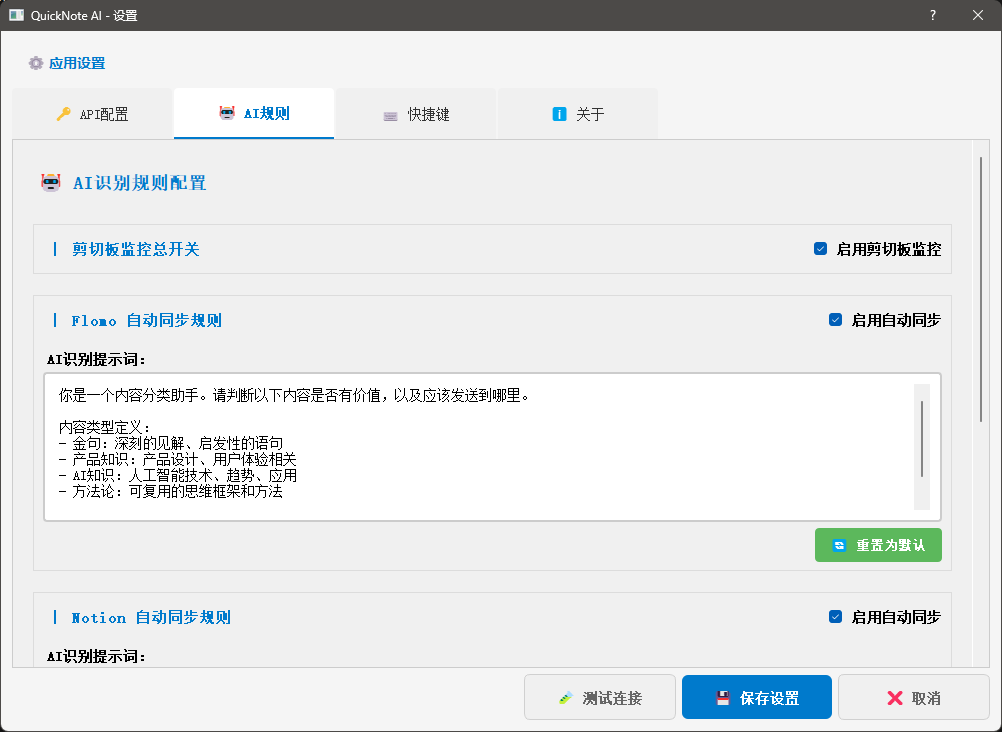Click the Flomo prompt text box scrollbar

click(921, 440)
